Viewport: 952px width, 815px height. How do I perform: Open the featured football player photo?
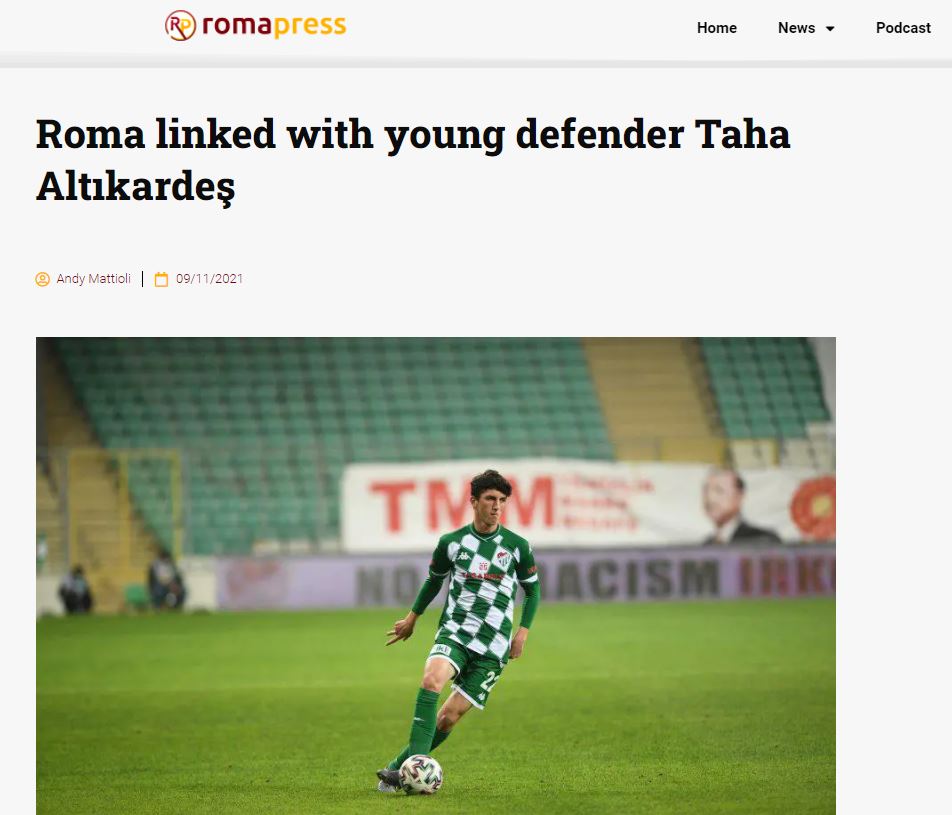point(436,576)
